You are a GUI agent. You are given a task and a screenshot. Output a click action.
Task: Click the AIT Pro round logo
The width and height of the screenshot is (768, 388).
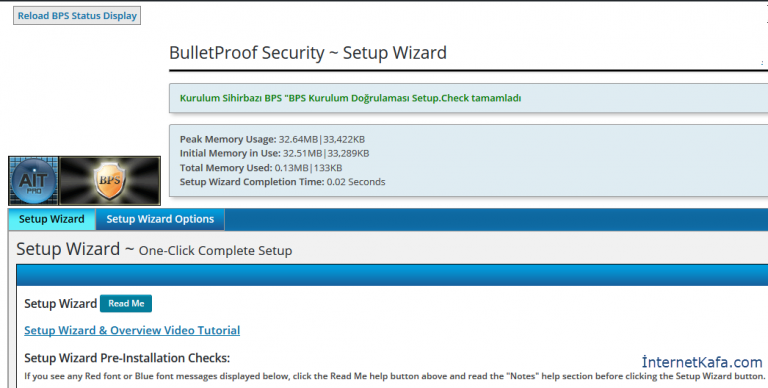33,181
